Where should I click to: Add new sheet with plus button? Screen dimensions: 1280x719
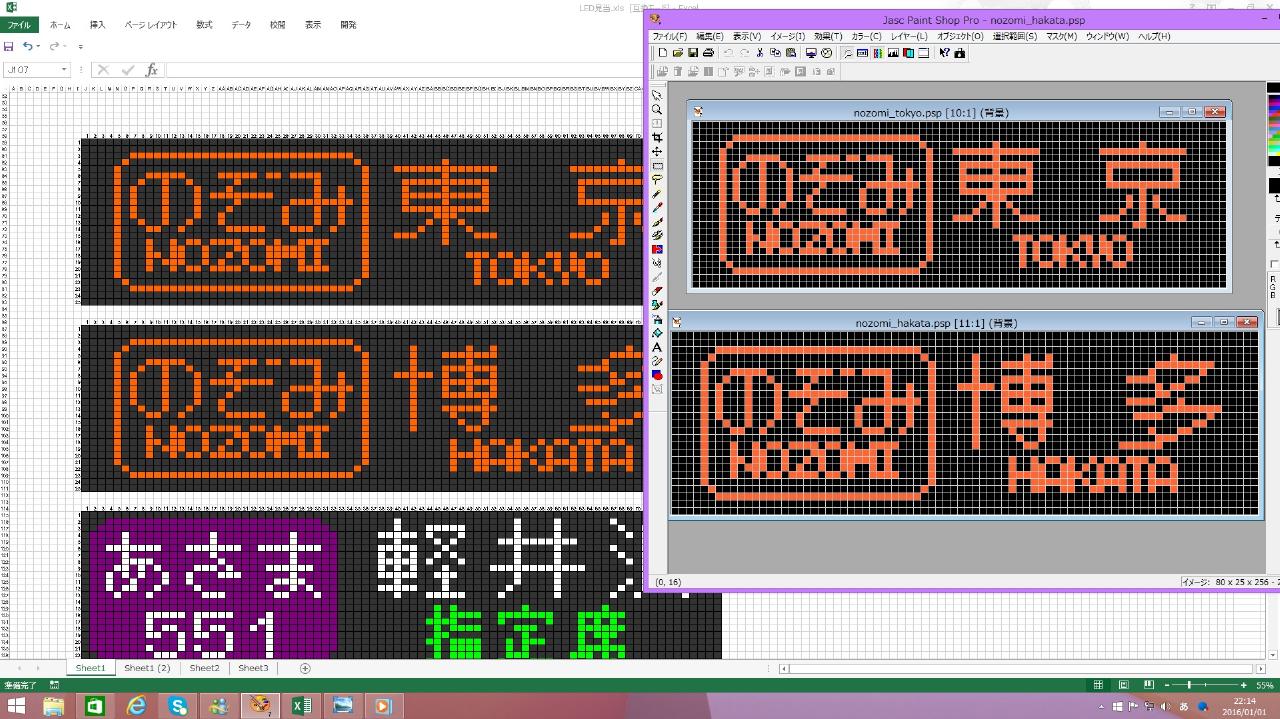click(x=305, y=668)
